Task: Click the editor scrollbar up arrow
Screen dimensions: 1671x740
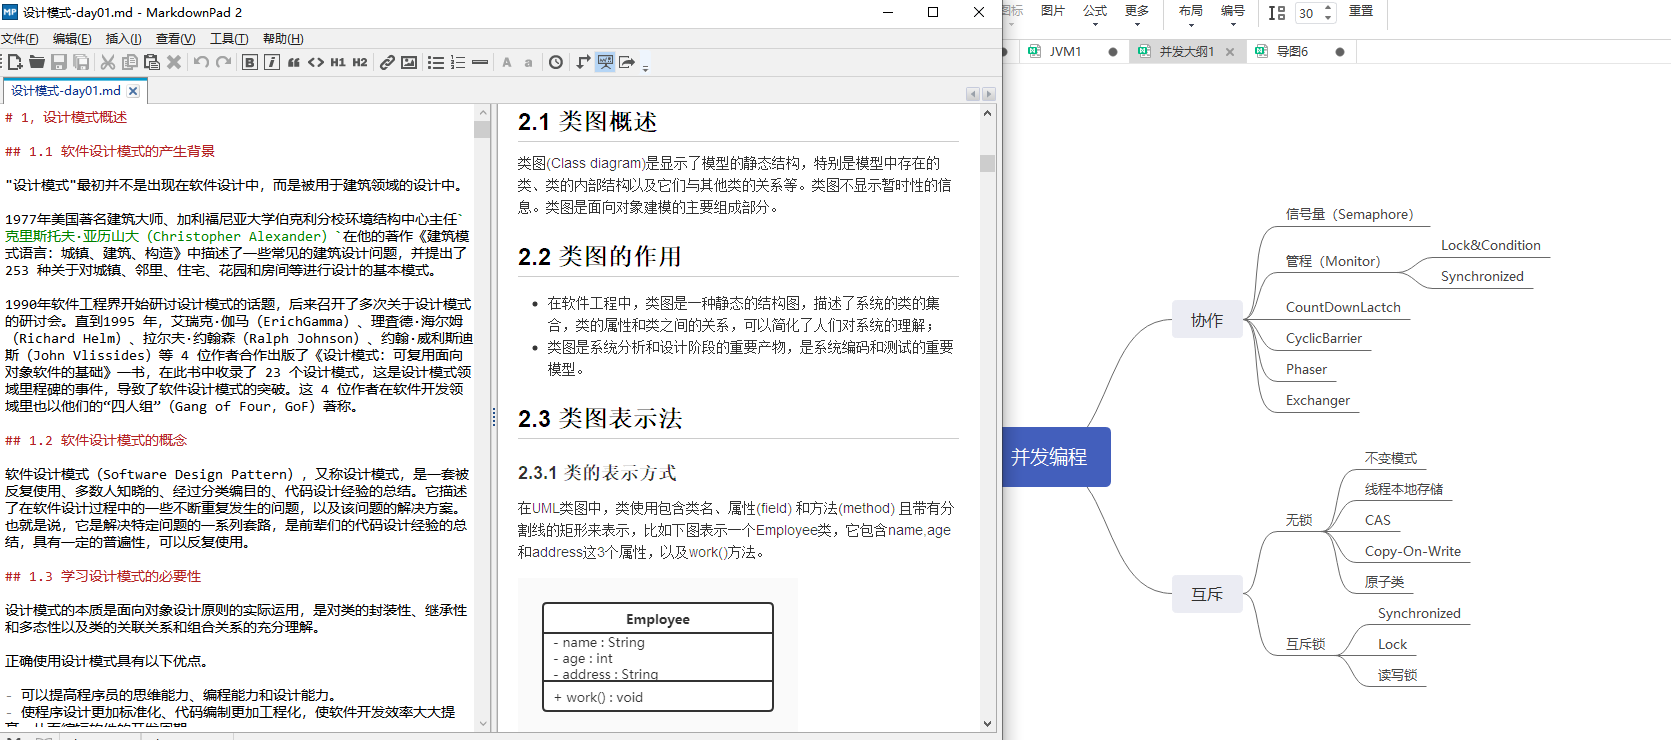Action: 482,112
